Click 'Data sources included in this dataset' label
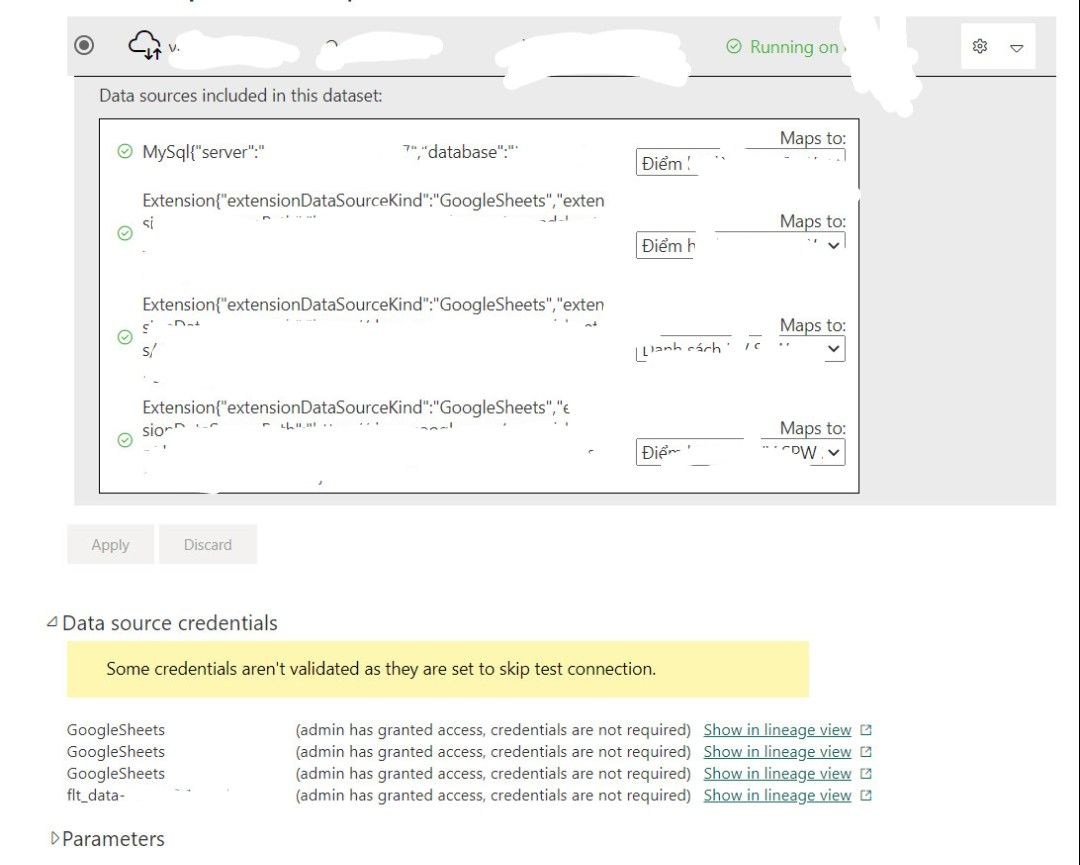The width and height of the screenshot is (1080, 865). 240,95
